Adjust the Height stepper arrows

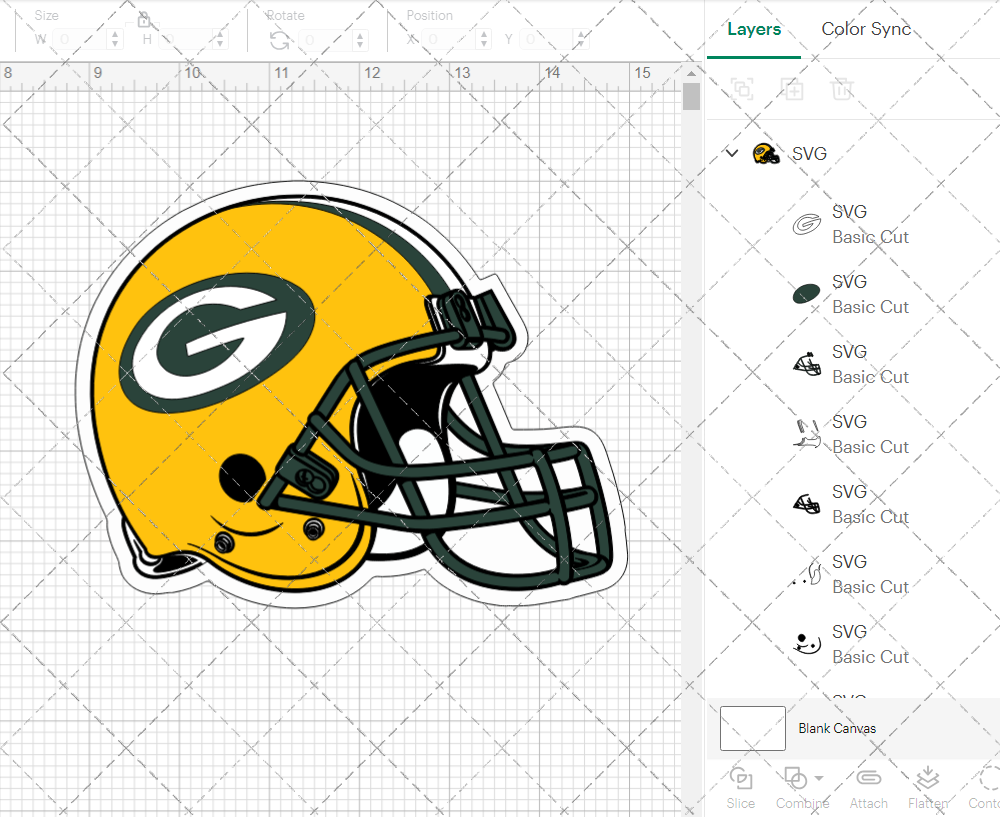220,40
